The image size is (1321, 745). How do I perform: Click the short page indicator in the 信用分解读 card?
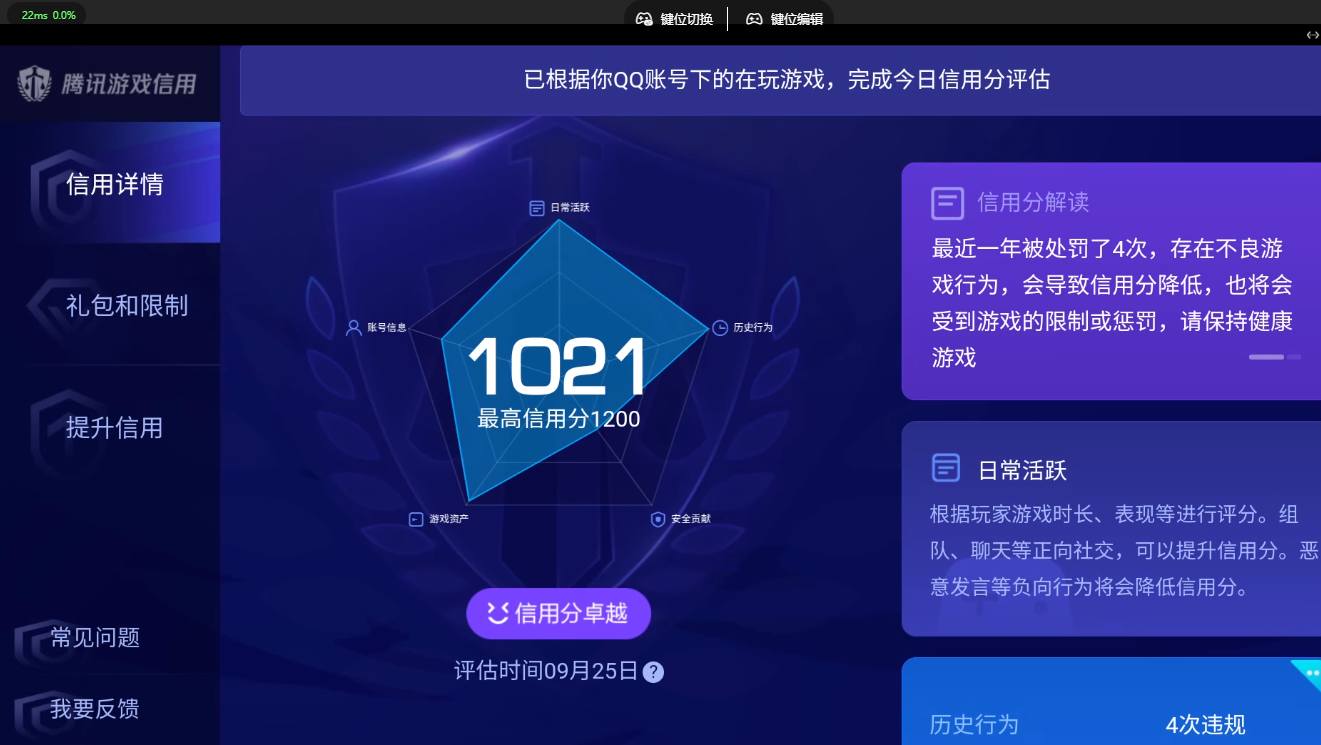point(1294,357)
